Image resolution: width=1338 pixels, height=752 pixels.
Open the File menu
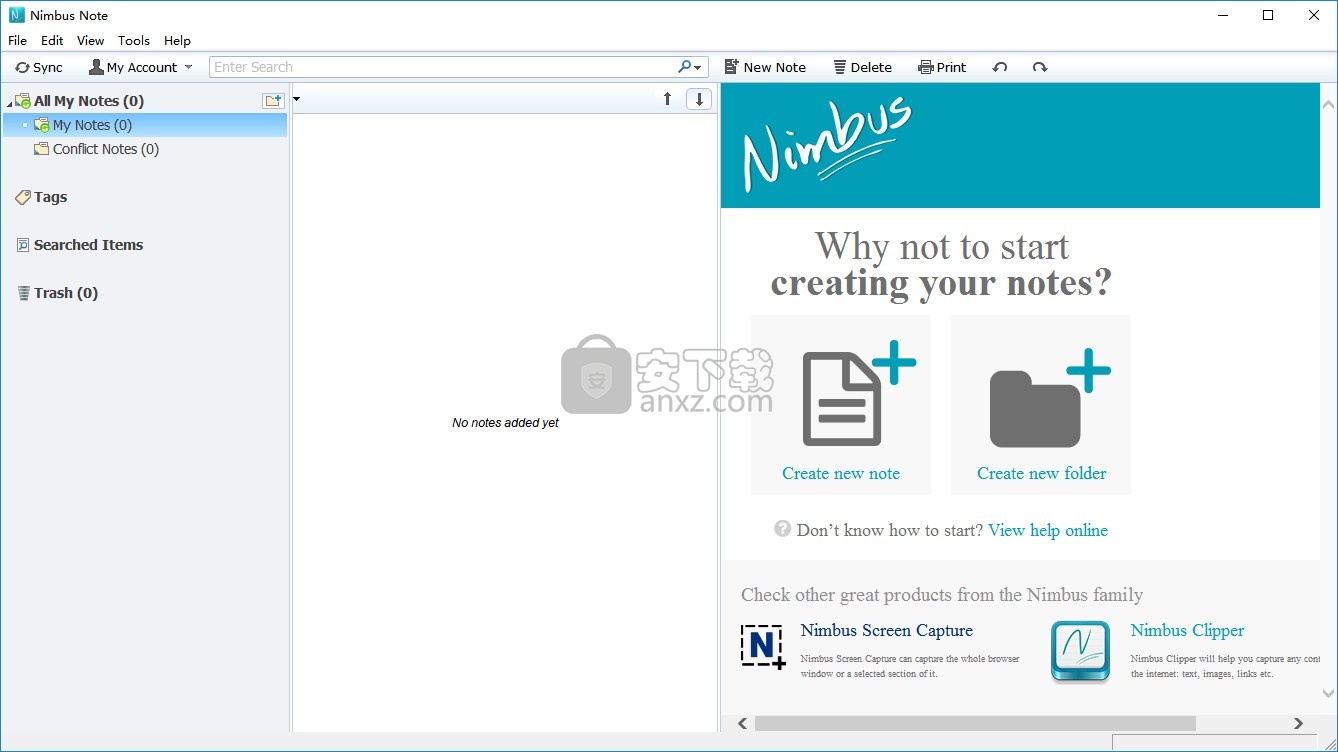(17, 41)
